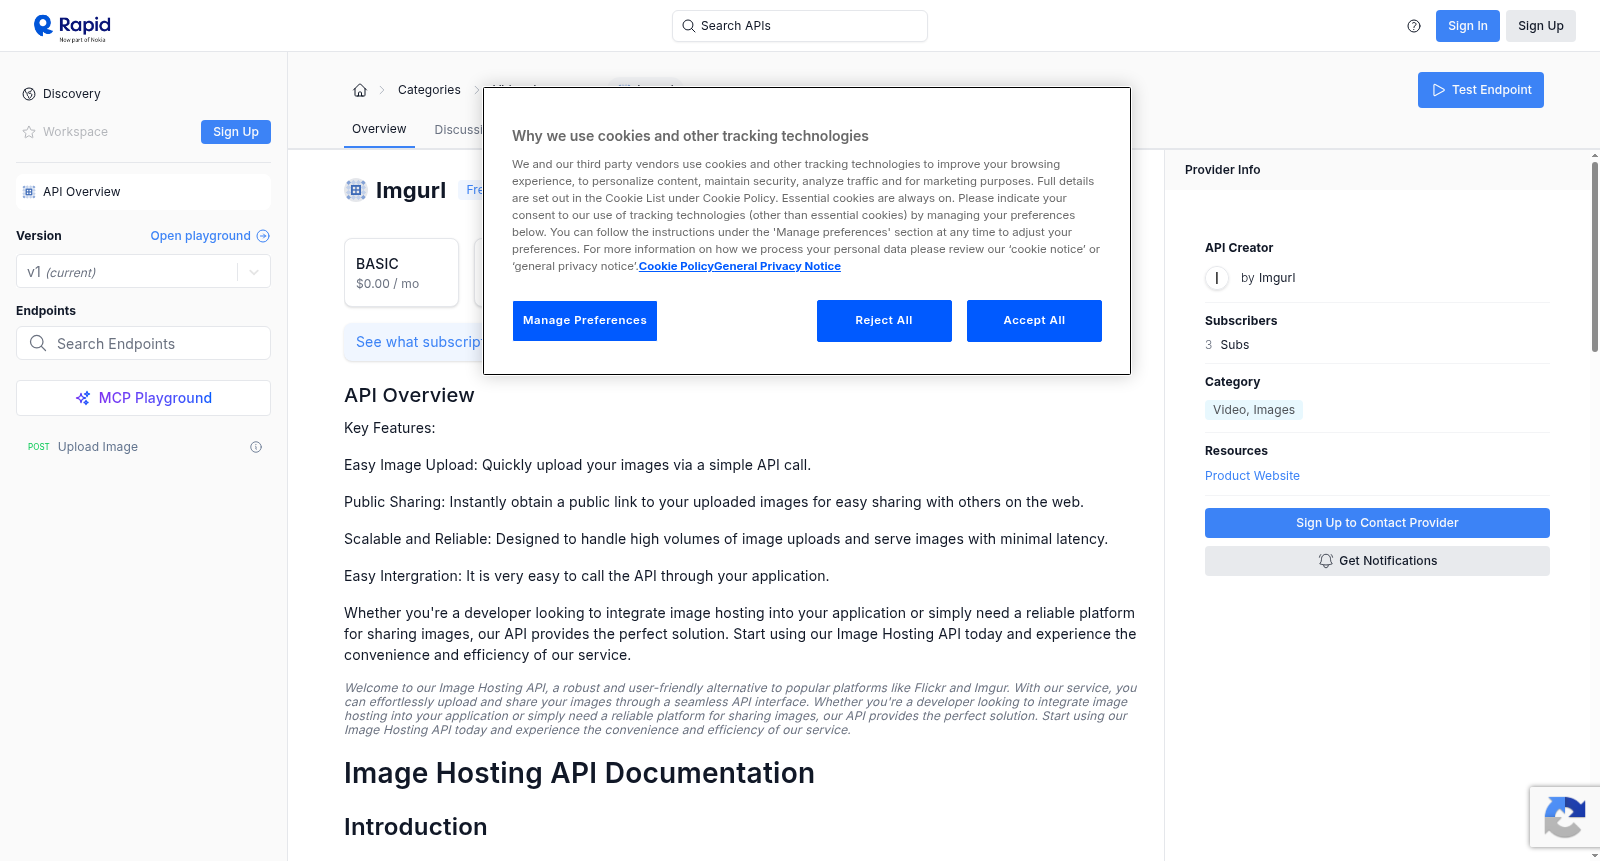
Task: Click the API Overview sidebar icon
Action: click(29, 192)
